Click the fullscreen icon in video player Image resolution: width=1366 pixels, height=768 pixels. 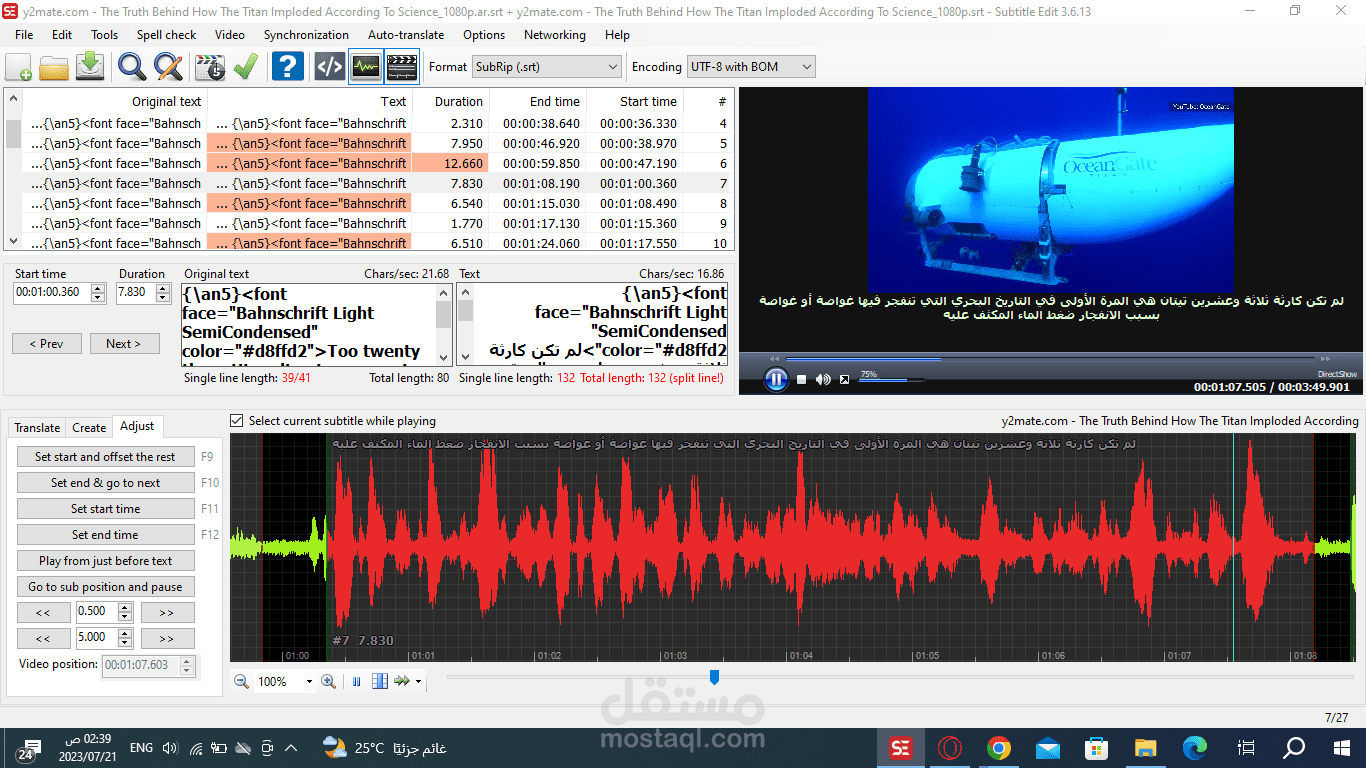(x=845, y=379)
